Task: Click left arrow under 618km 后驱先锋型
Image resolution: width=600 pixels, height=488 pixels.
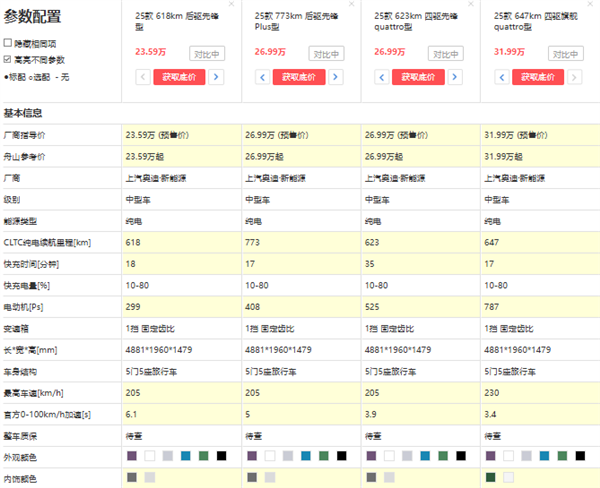Action: click(143, 77)
